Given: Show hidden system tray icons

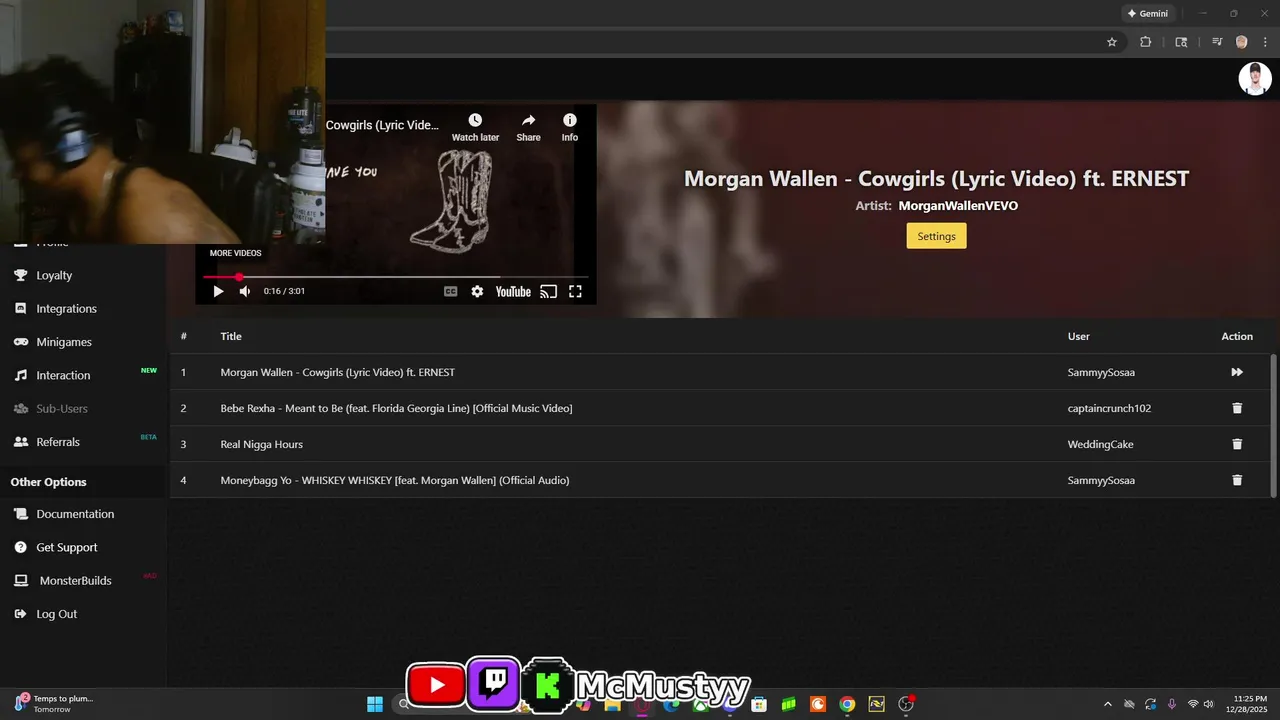Looking at the screenshot, I should point(1107,704).
